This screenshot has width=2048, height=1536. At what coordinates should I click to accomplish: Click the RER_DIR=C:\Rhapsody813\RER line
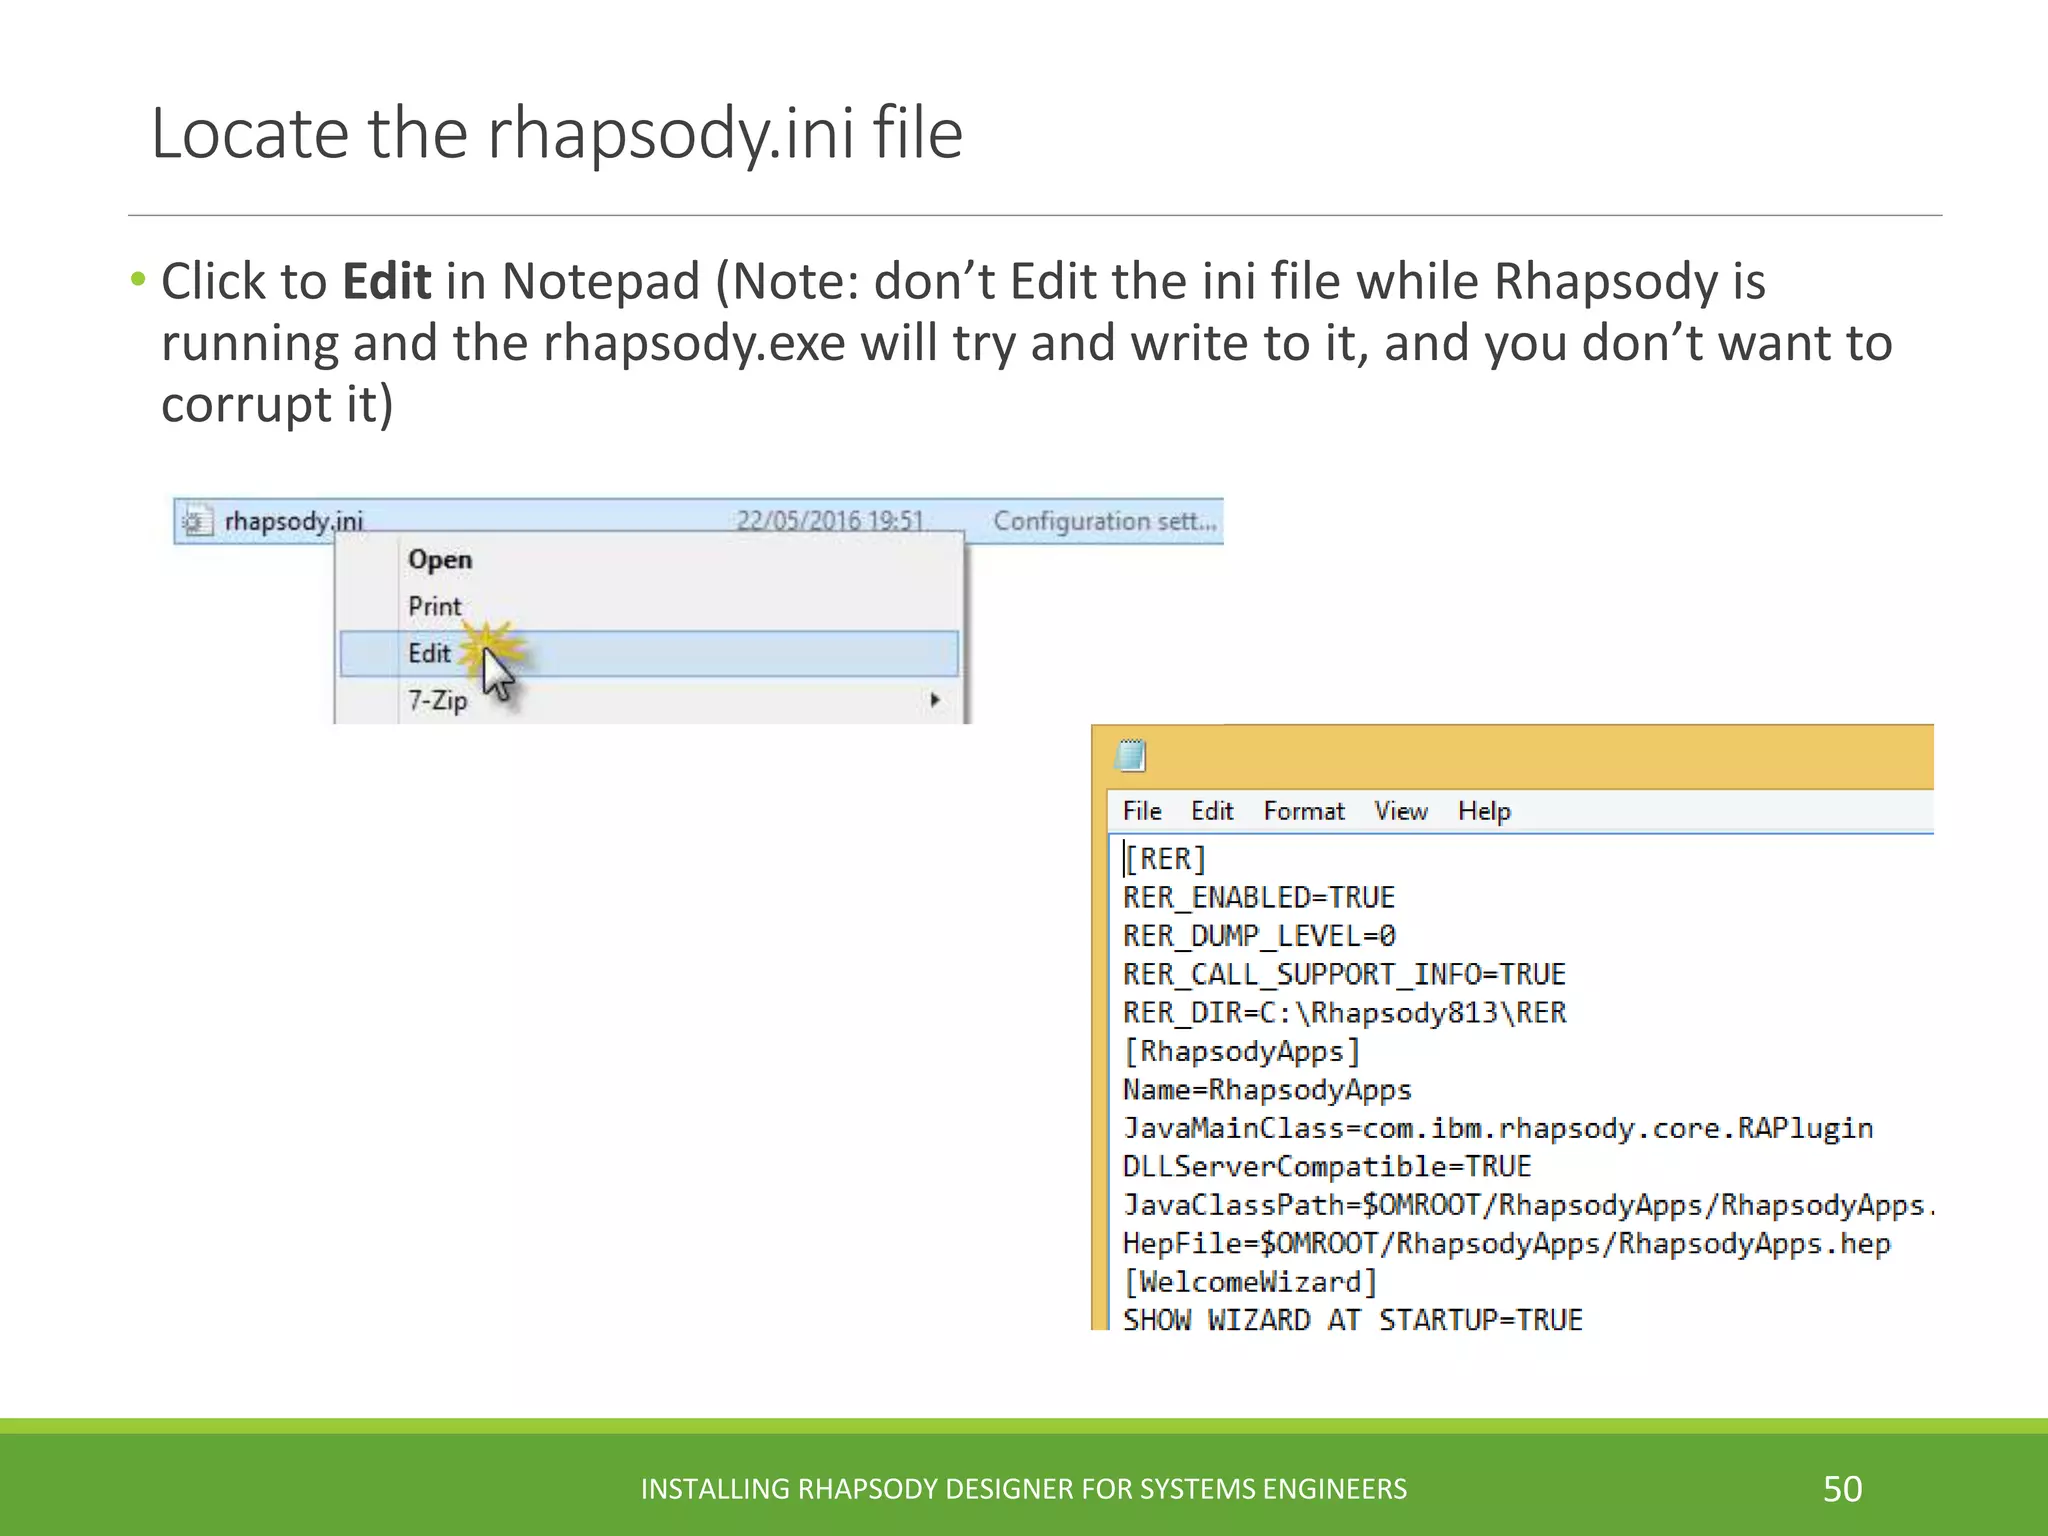click(x=1344, y=1013)
